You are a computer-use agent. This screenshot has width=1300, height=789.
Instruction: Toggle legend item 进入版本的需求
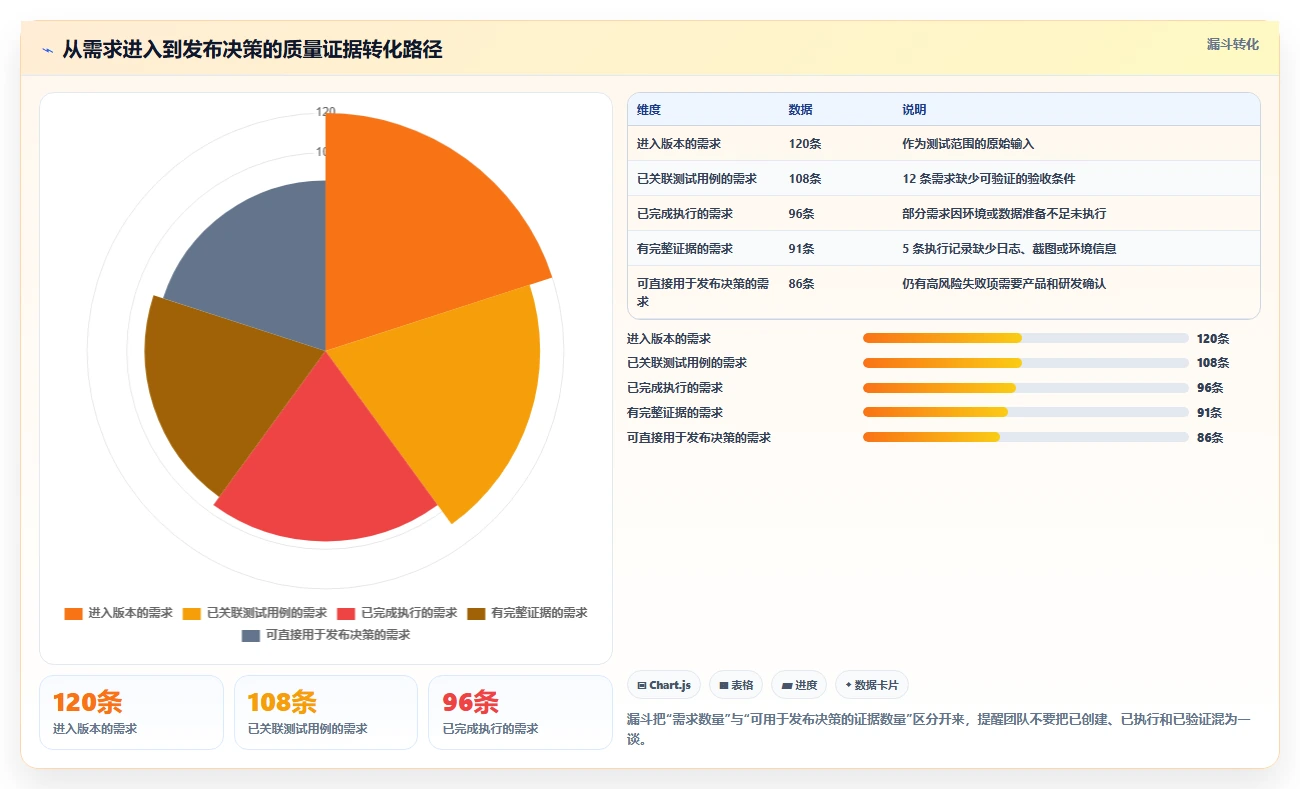119,613
